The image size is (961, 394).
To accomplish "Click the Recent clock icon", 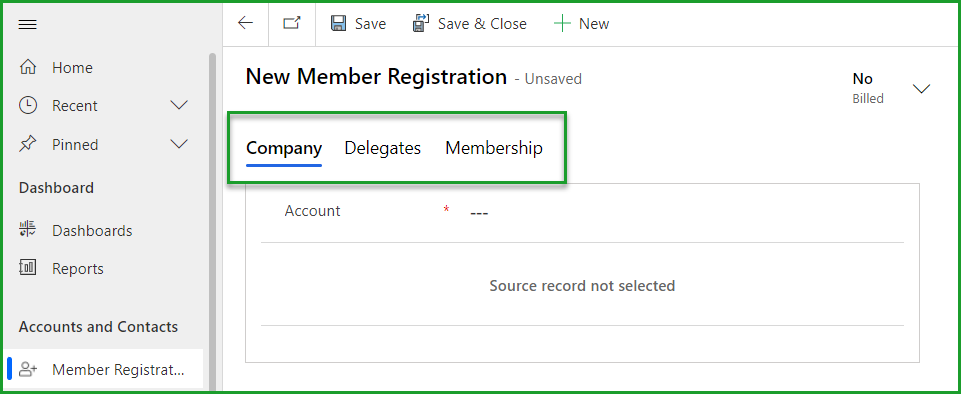I will coord(28,105).
